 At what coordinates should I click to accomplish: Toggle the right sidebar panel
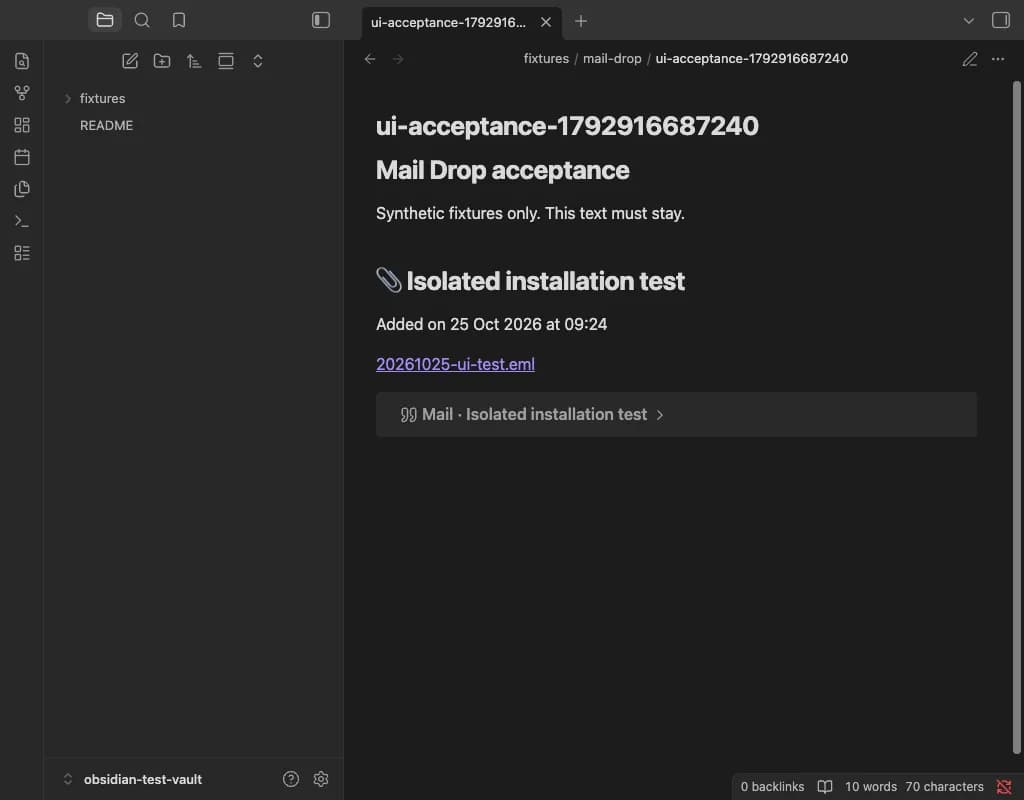pyautogui.click(x=1000, y=20)
